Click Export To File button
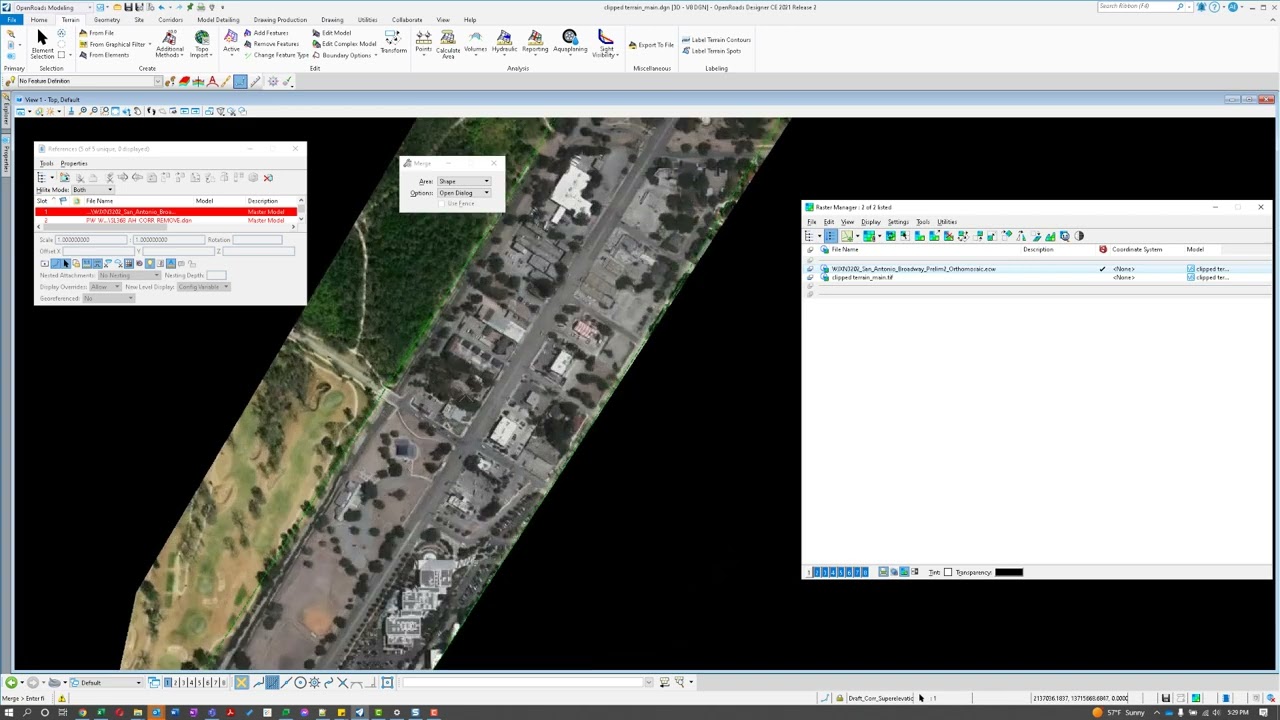 pos(651,45)
